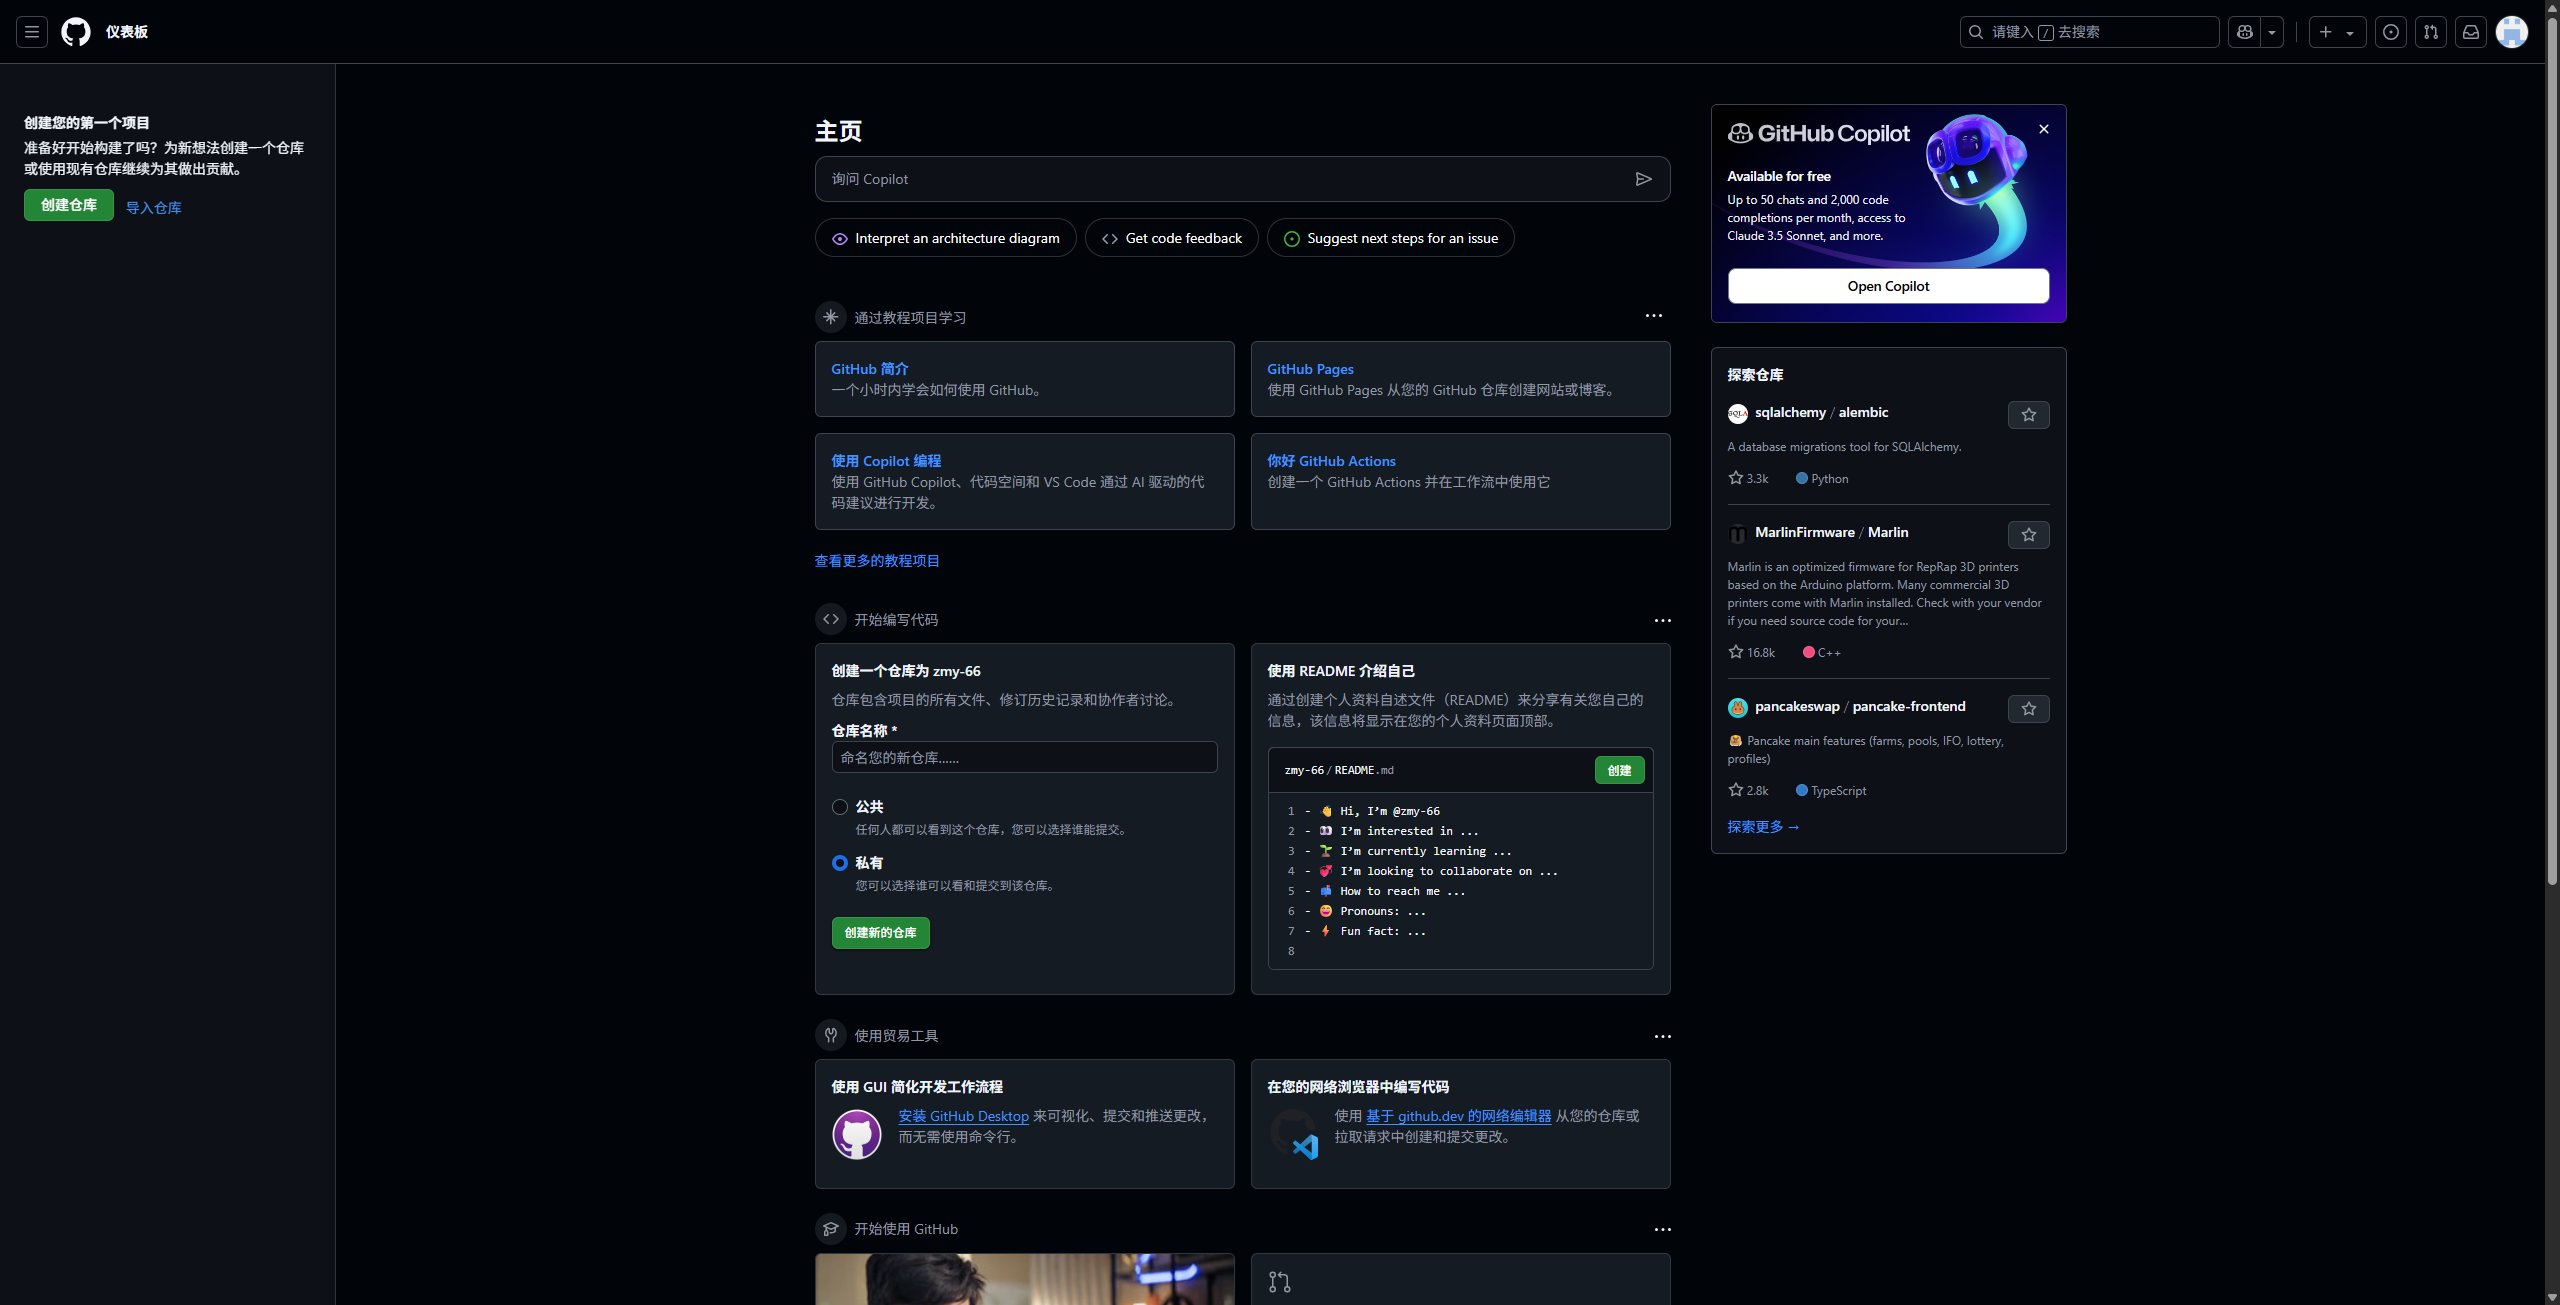Open the plus create-new dropdown
Image resolution: width=2560 pixels, height=1305 pixels.
2337,32
